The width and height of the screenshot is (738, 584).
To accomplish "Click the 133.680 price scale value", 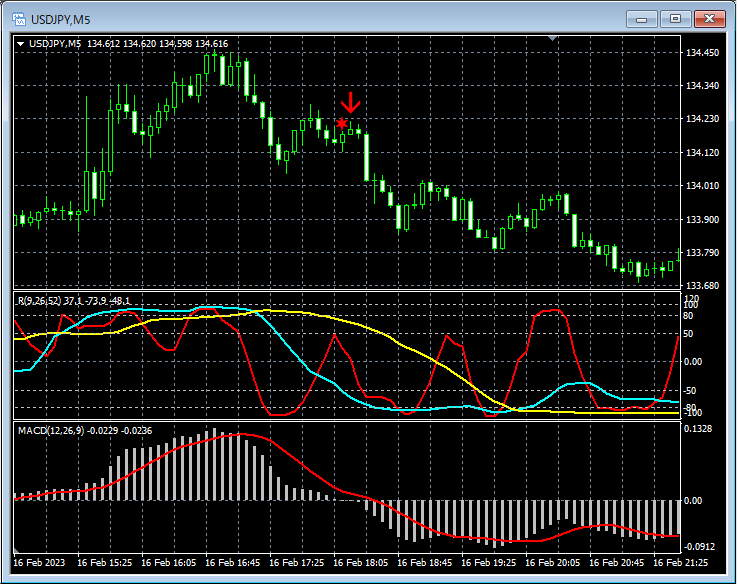I will click(x=703, y=286).
